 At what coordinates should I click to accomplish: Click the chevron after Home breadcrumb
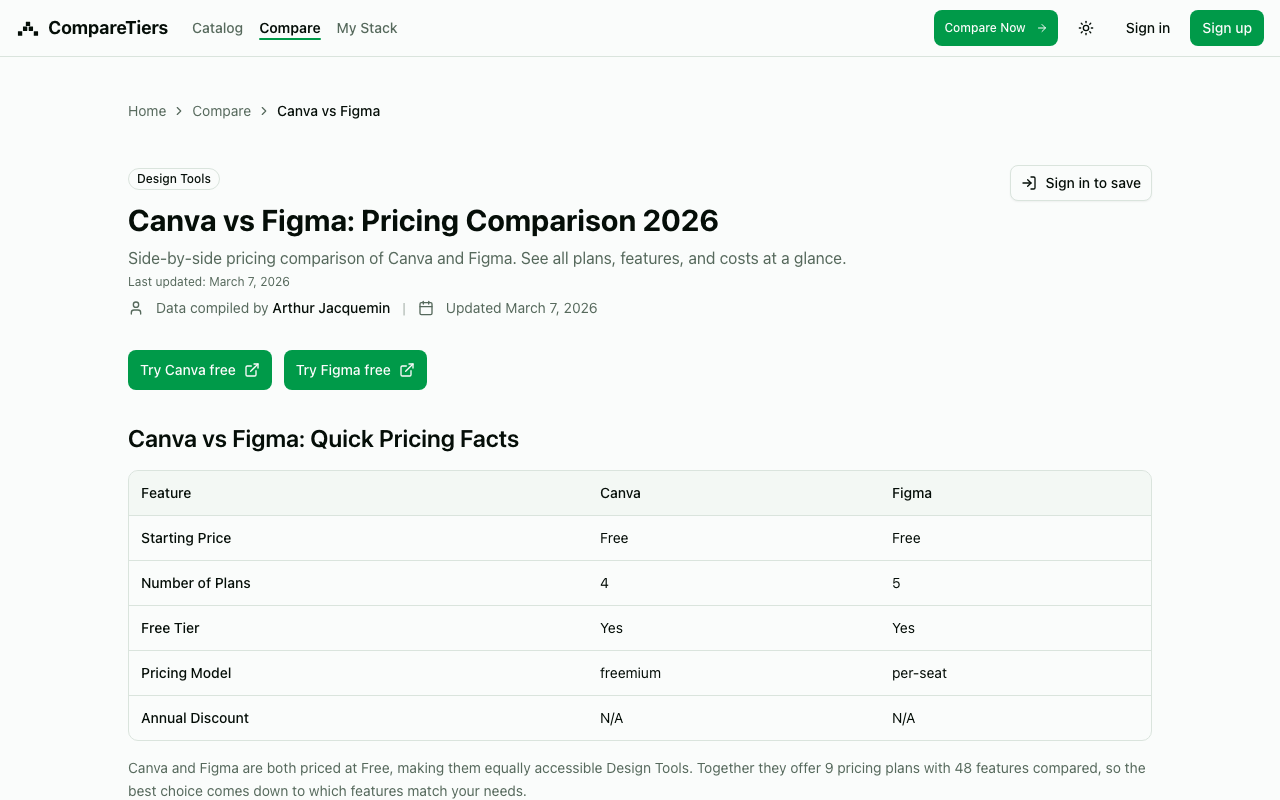tap(178, 111)
